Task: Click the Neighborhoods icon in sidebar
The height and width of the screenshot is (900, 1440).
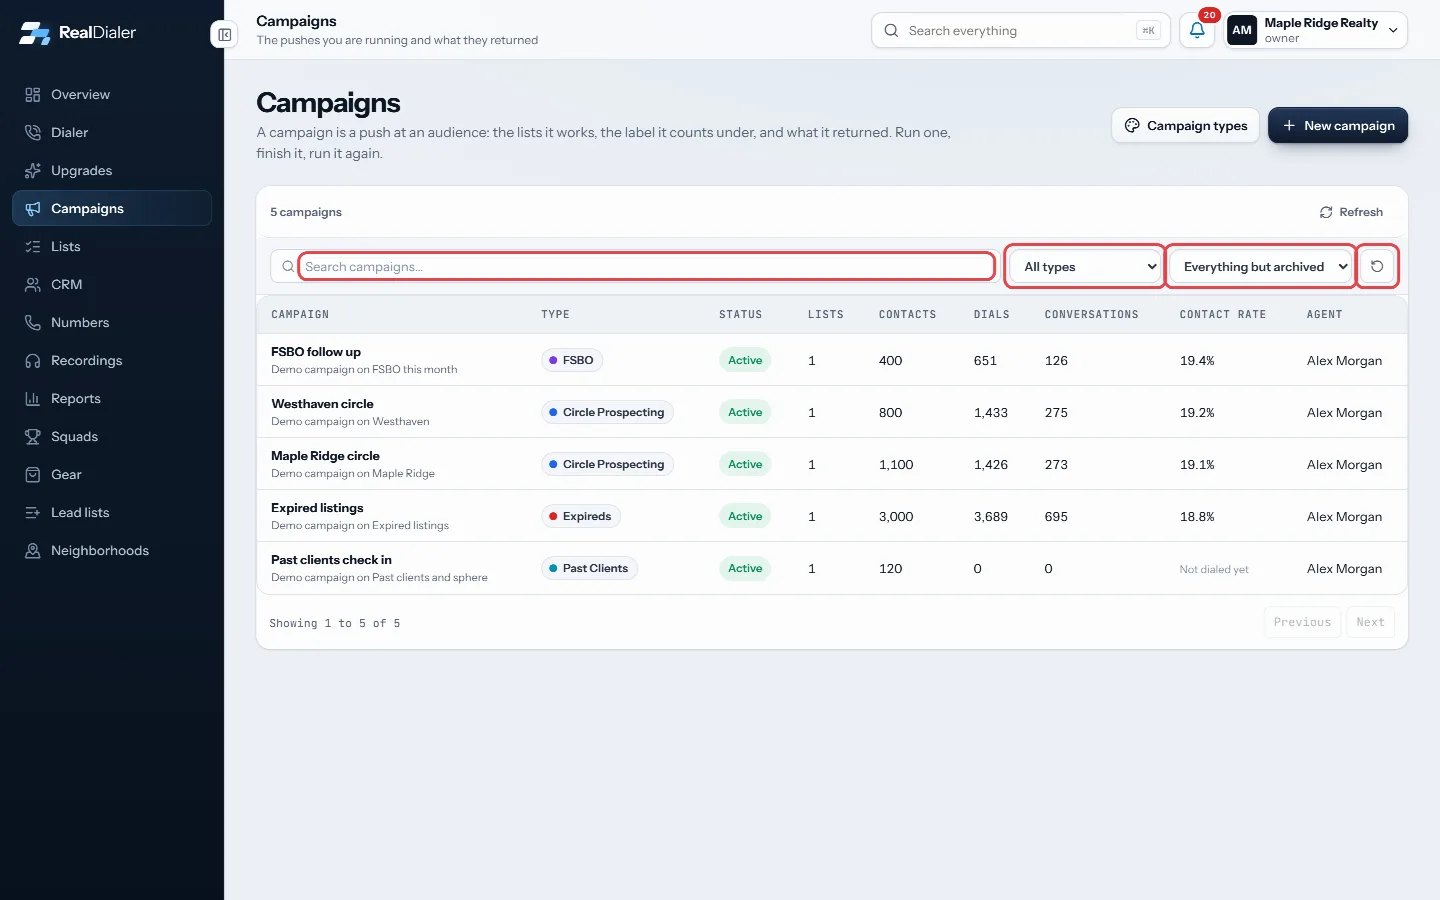Action: [33, 550]
